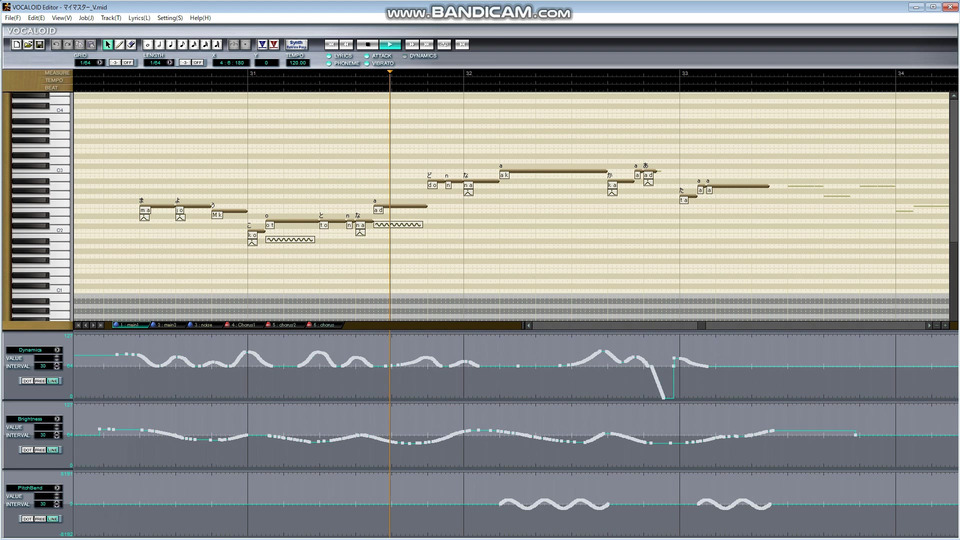
Task: Create a new sequence with New file icon
Action: [x=17, y=45]
